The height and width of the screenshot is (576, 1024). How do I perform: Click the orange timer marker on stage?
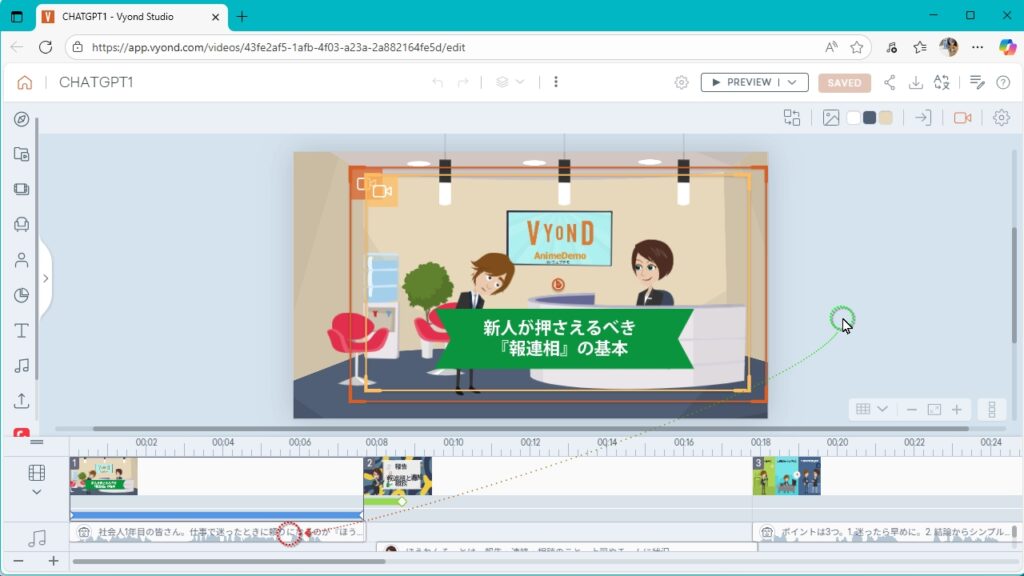point(558,284)
